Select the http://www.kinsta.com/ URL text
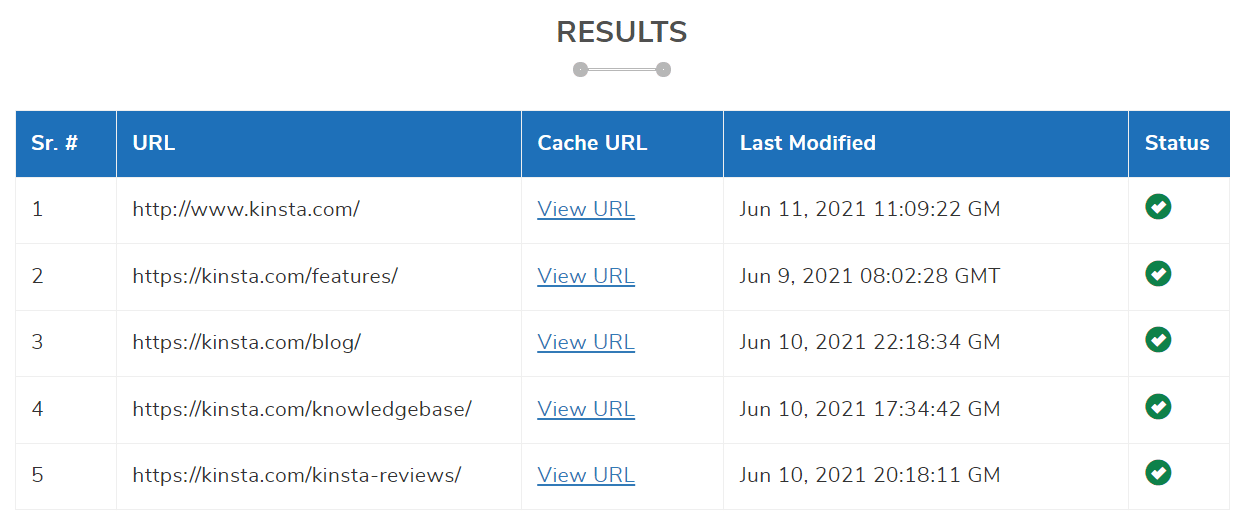The height and width of the screenshot is (521, 1239). (x=246, y=209)
